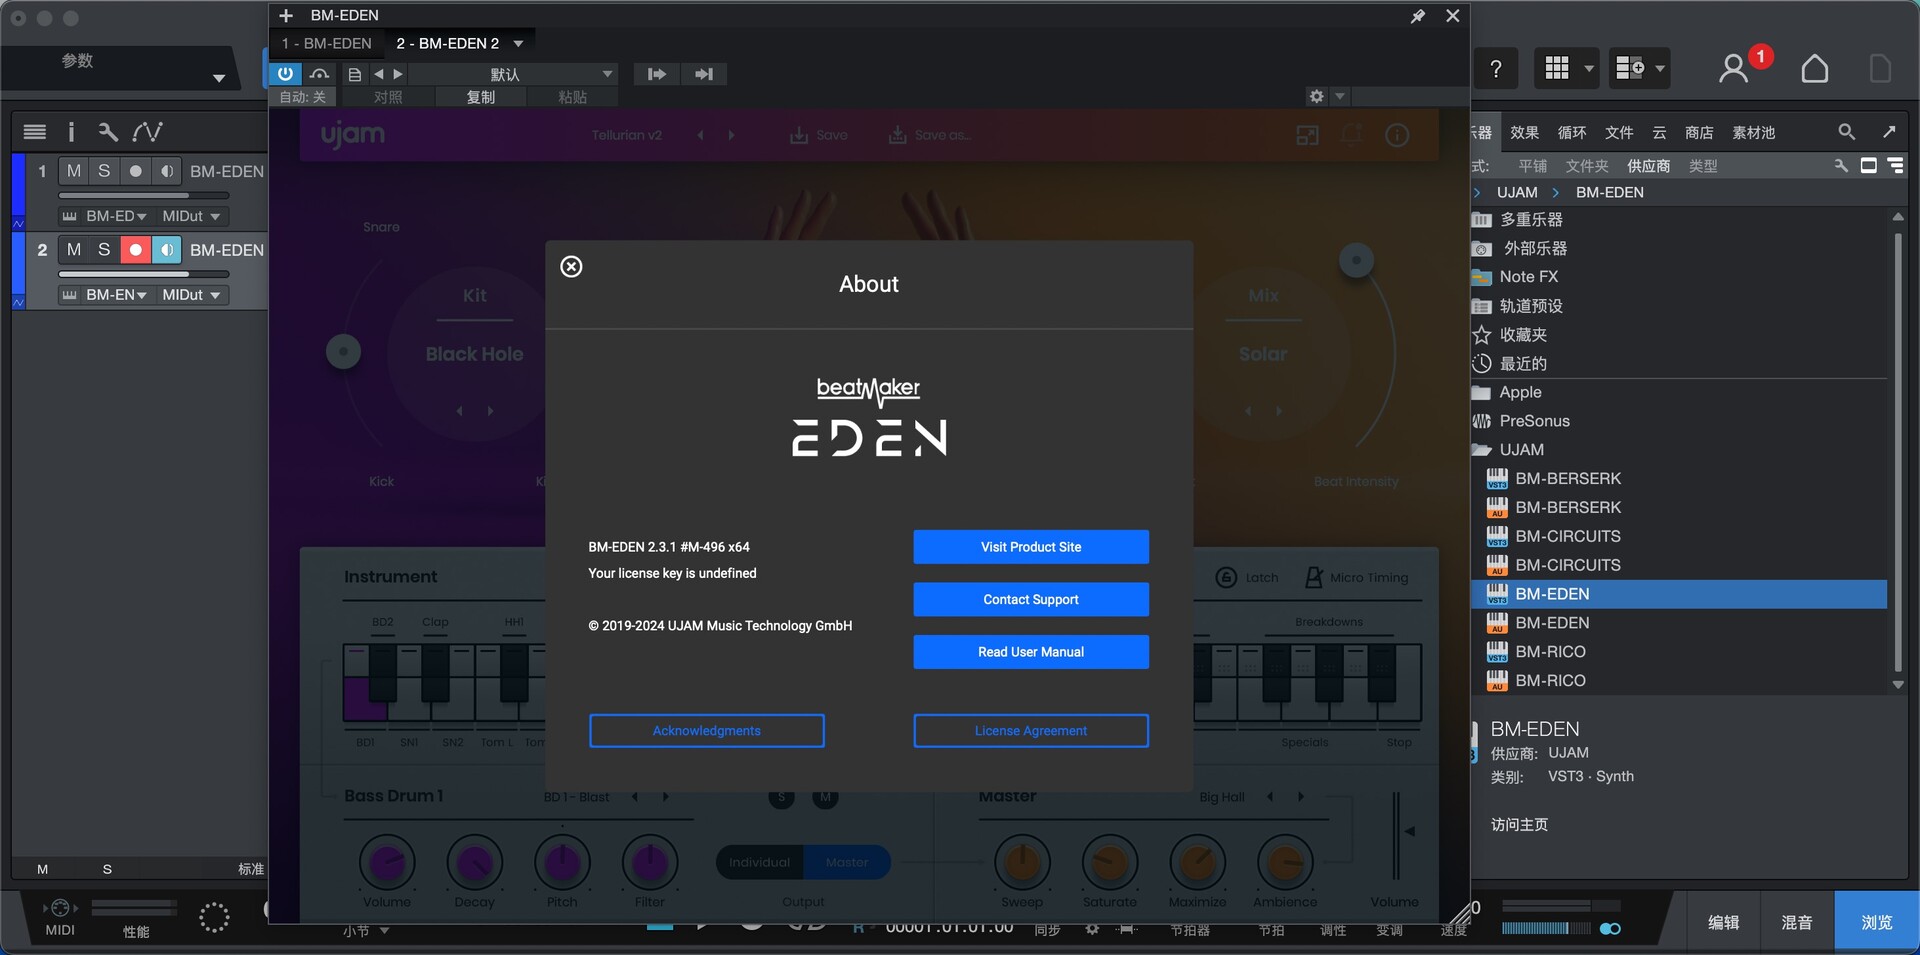Solo track 2 BM-EDEN
Viewport: 1920px width, 955px height.
click(x=104, y=250)
